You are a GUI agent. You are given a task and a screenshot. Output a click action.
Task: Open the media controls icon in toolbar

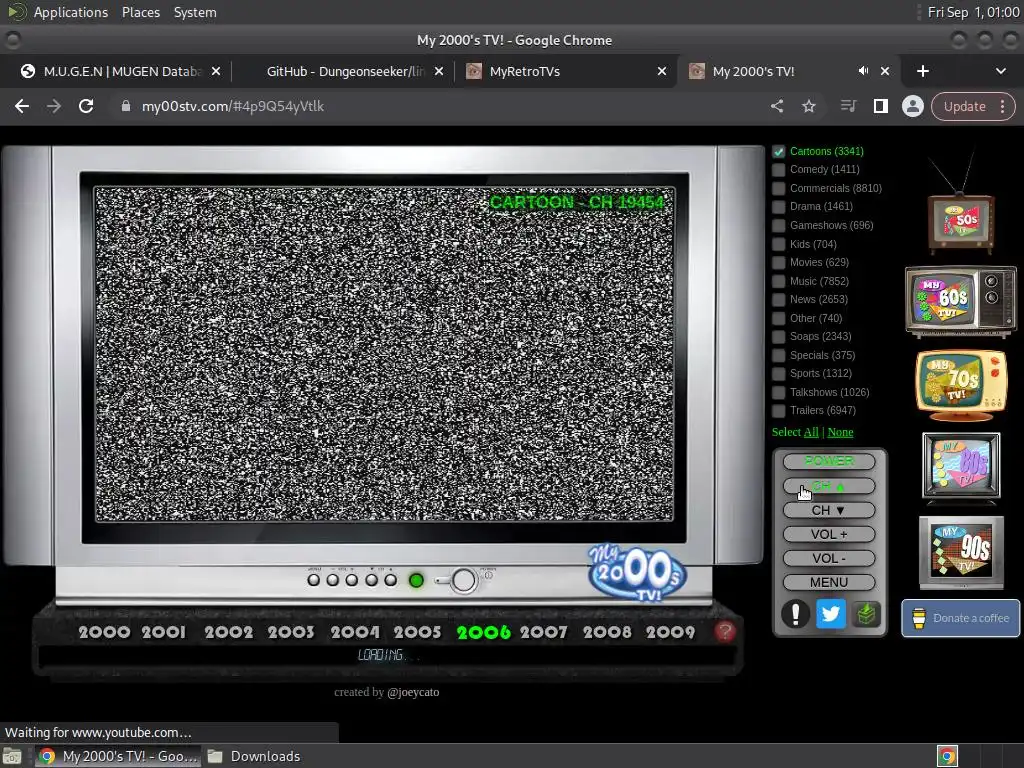tap(848, 106)
